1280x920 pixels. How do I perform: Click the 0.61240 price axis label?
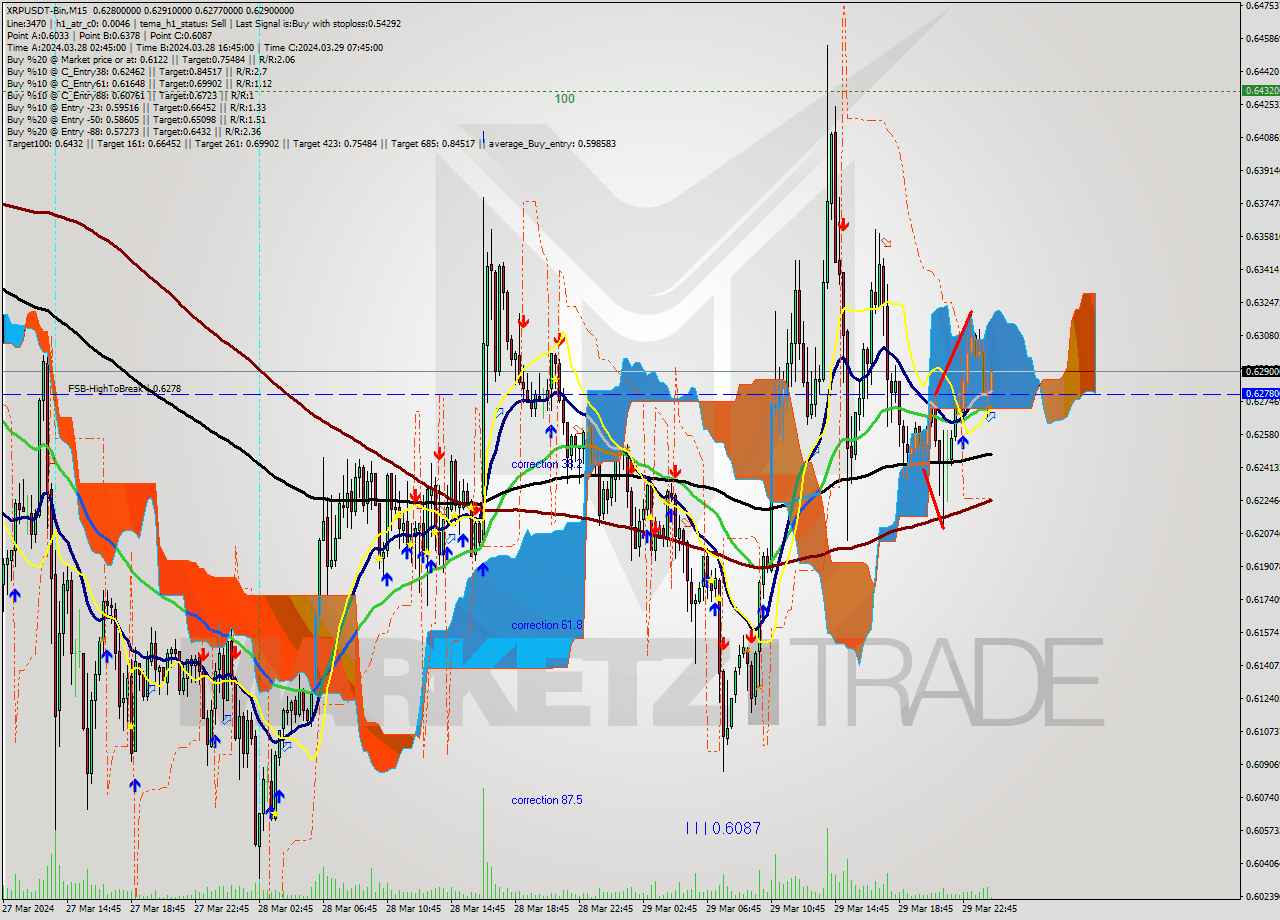pyautogui.click(x=1262, y=699)
